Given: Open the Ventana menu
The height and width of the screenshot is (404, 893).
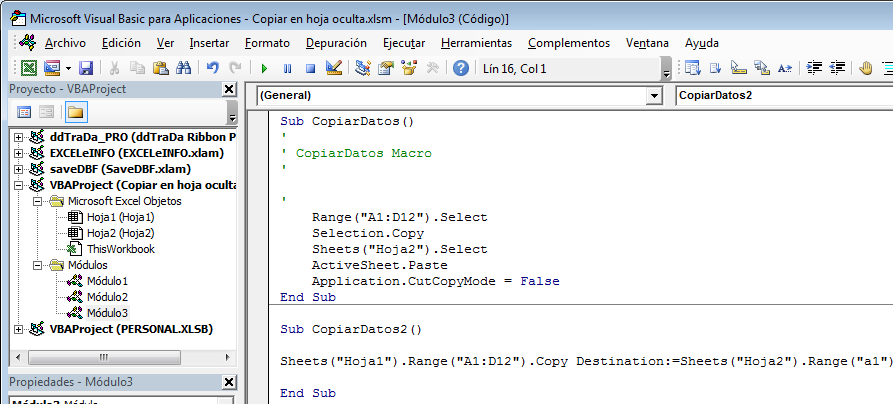Looking at the screenshot, I should [x=647, y=43].
